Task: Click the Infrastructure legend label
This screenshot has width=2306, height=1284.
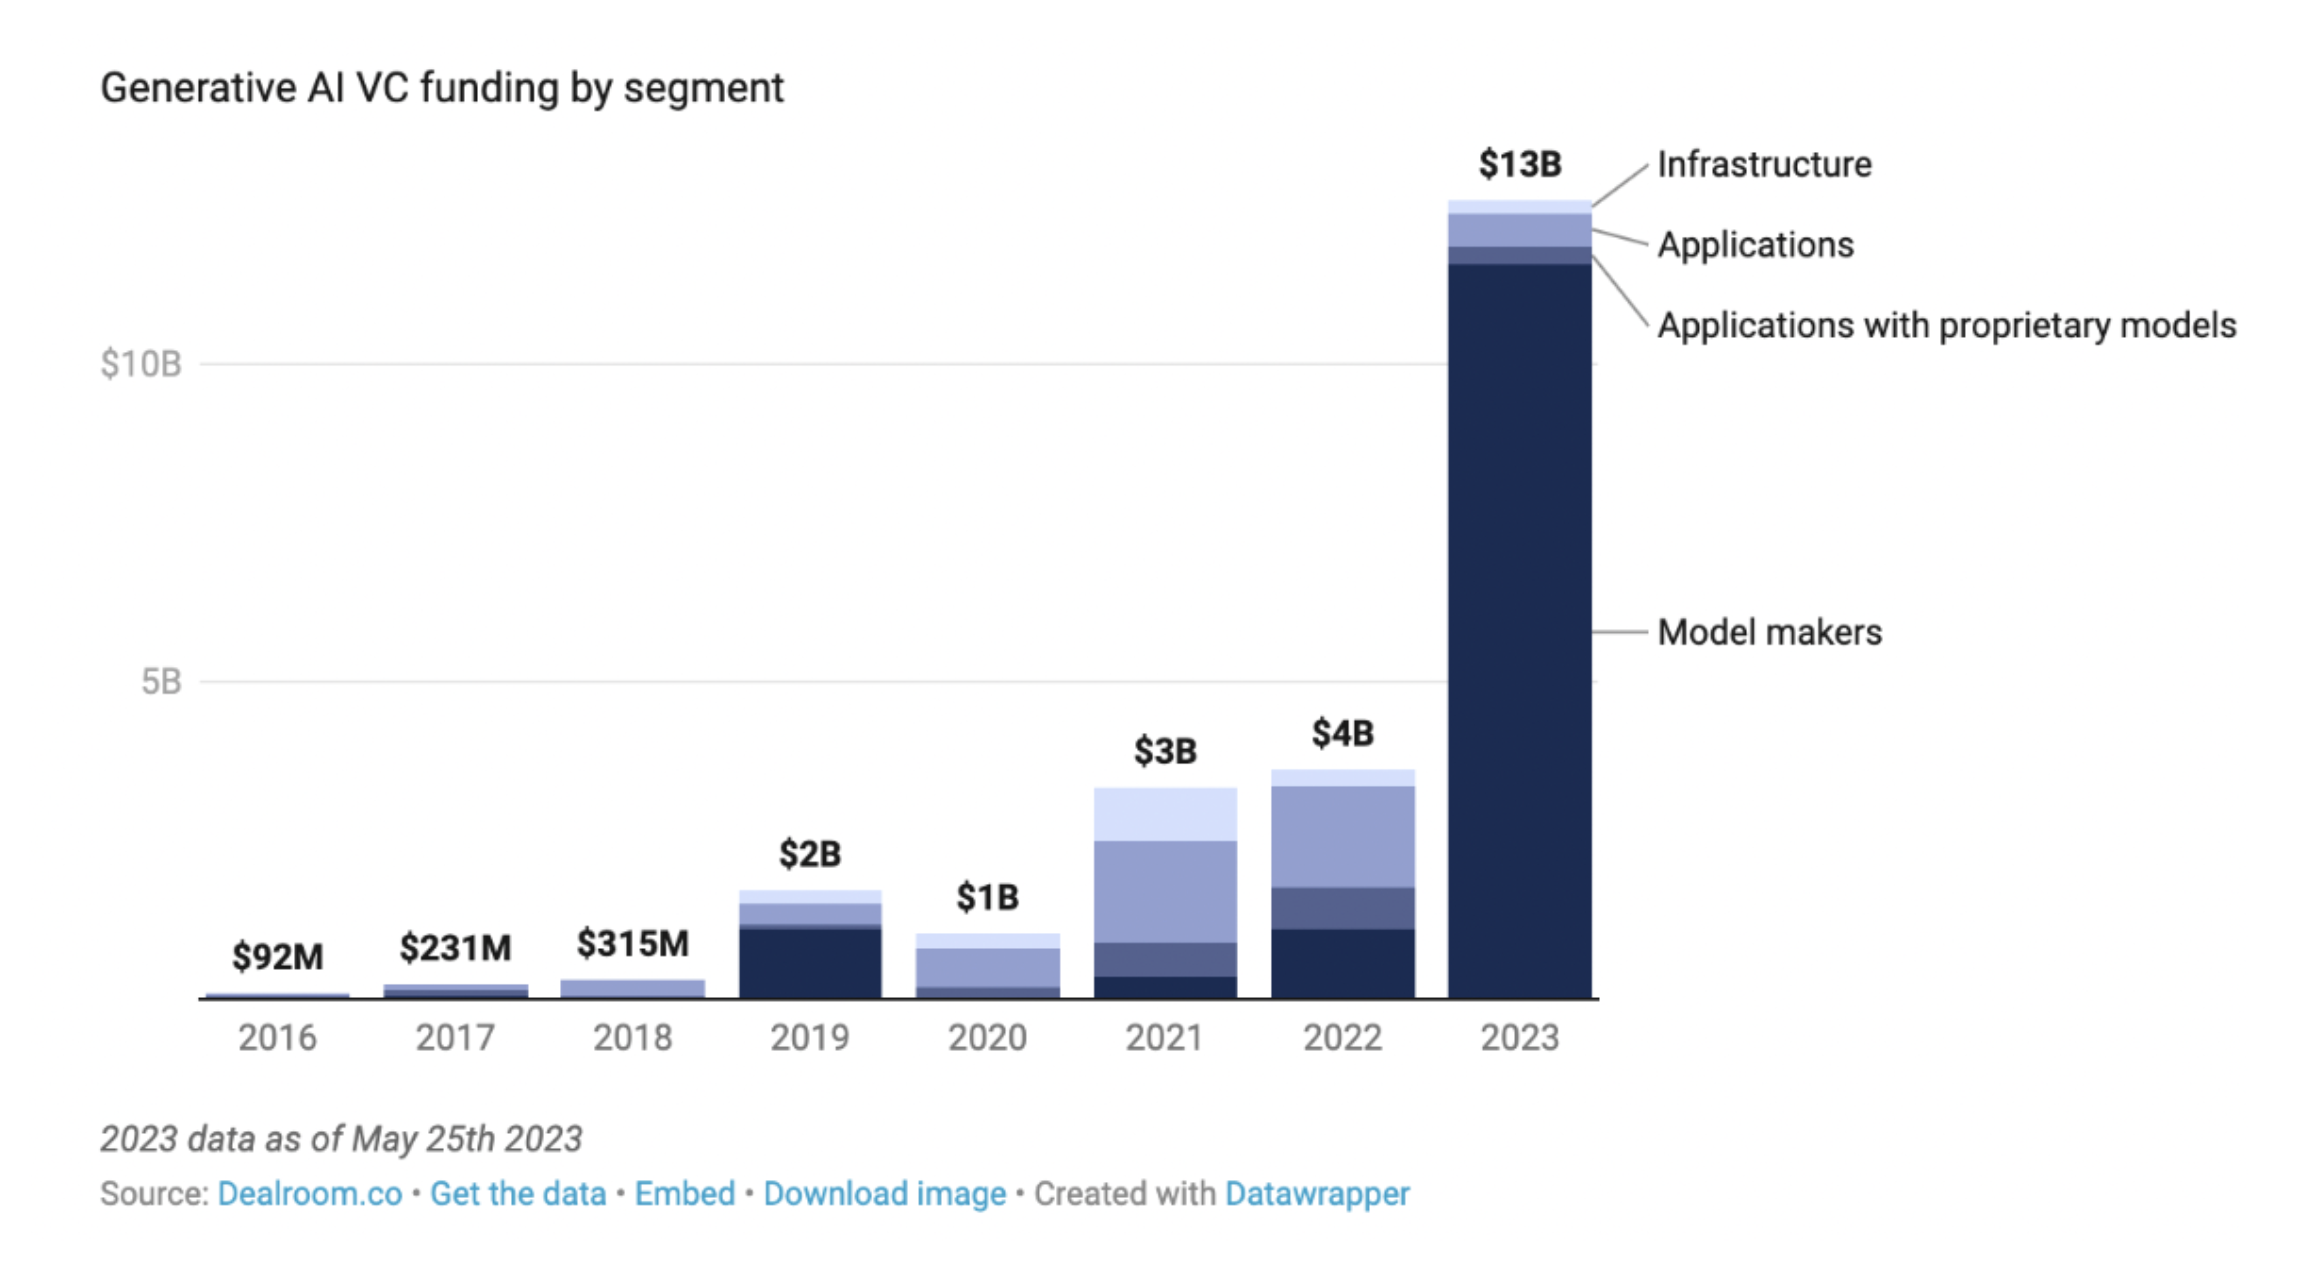Action: pyautogui.click(x=1763, y=164)
